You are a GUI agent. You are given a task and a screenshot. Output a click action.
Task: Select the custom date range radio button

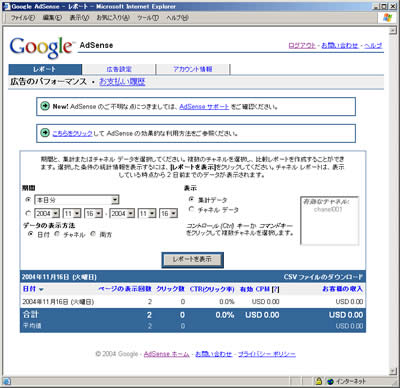28,213
